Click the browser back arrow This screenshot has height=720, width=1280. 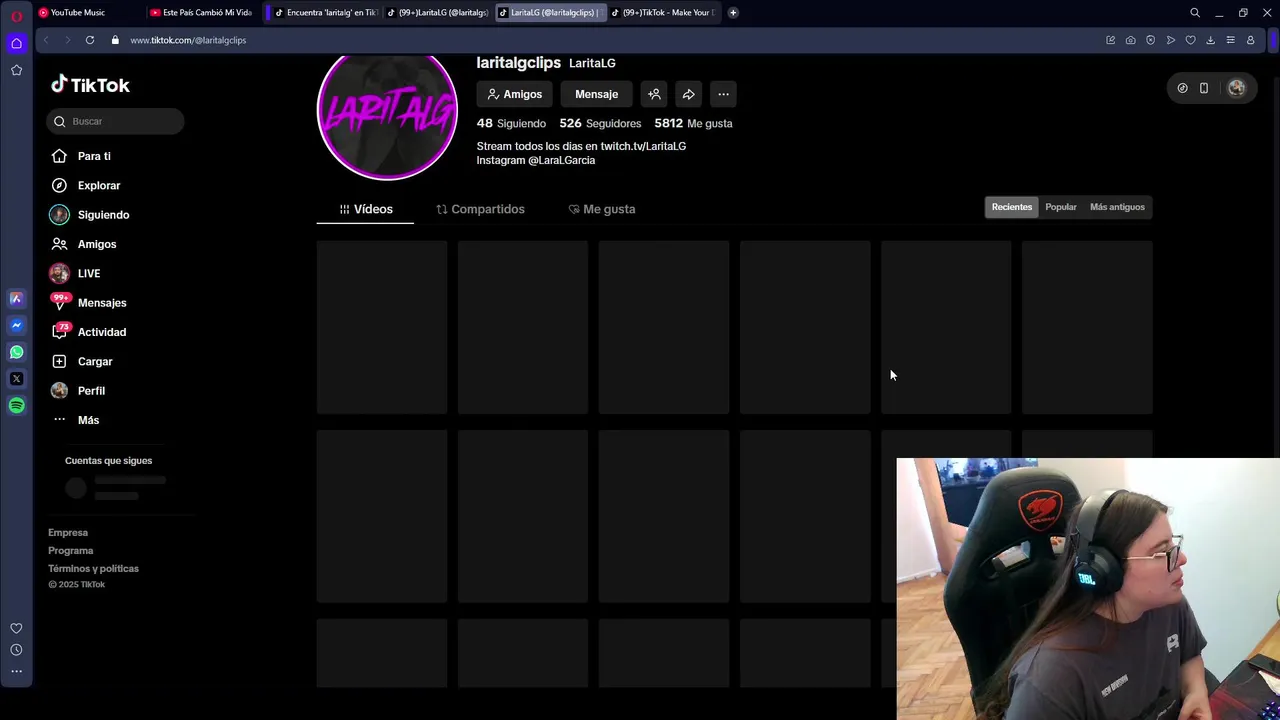coord(45,40)
